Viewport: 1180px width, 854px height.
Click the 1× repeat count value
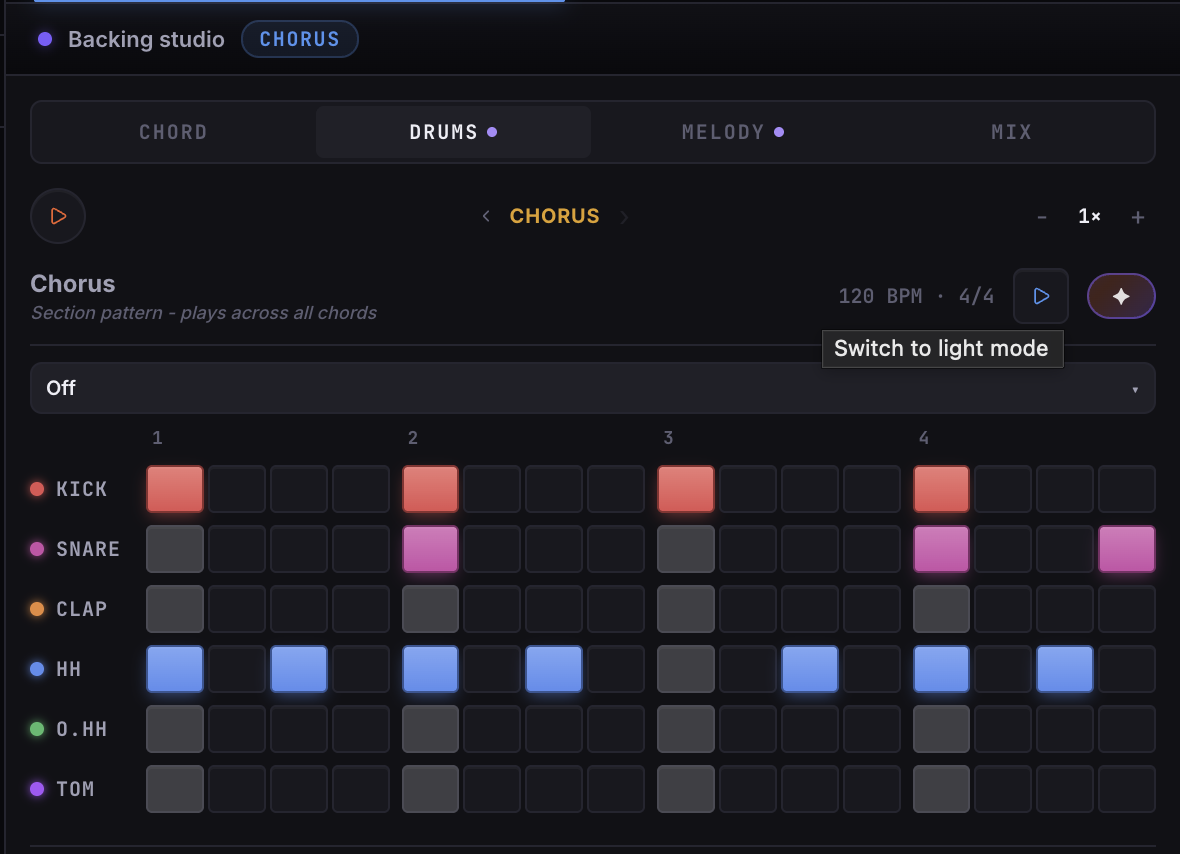(1089, 217)
